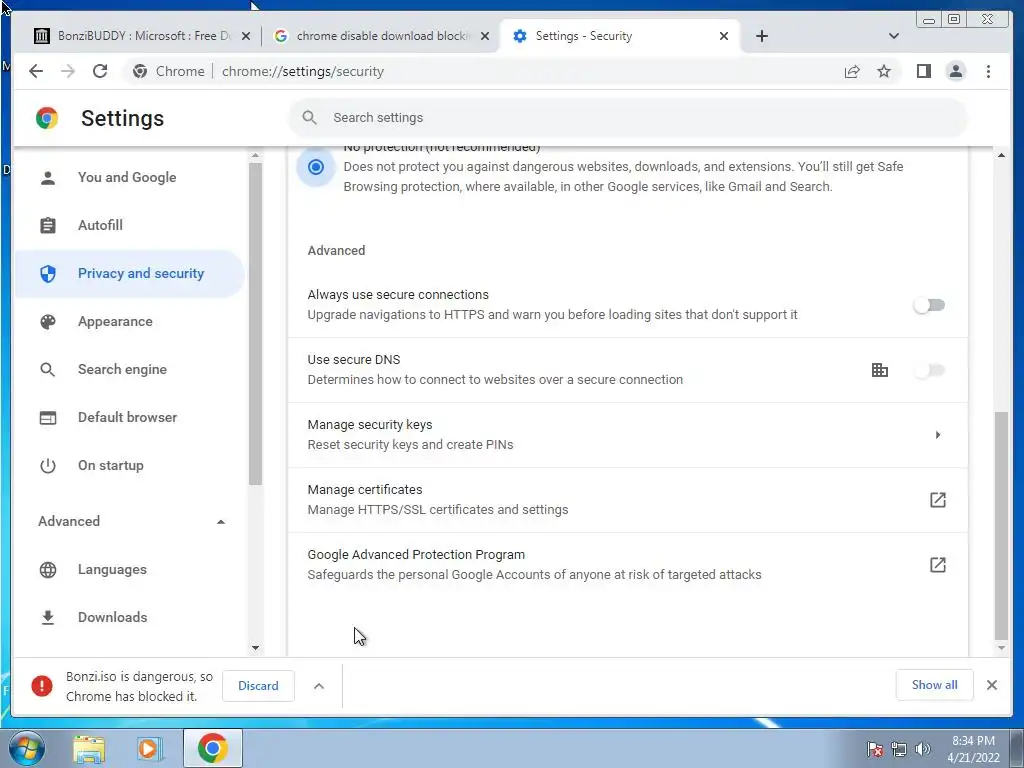Close the BonziBUDDY tab
Screen dimensions: 1024x768
point(246,36)
